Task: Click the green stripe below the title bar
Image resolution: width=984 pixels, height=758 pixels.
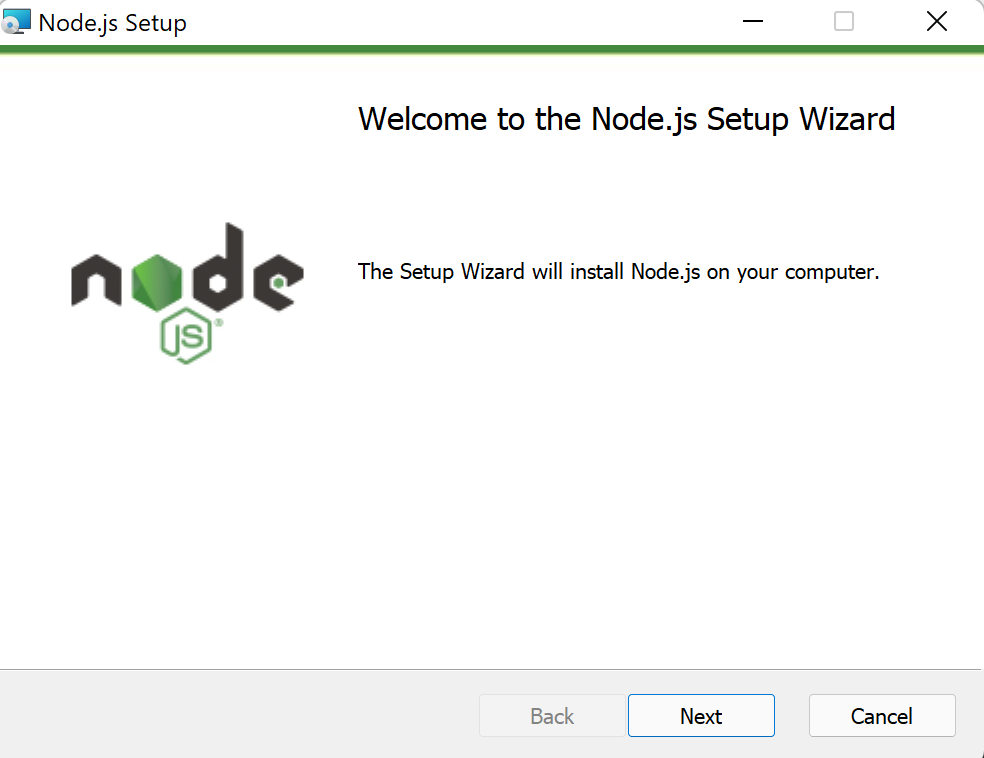Action: 492,49
